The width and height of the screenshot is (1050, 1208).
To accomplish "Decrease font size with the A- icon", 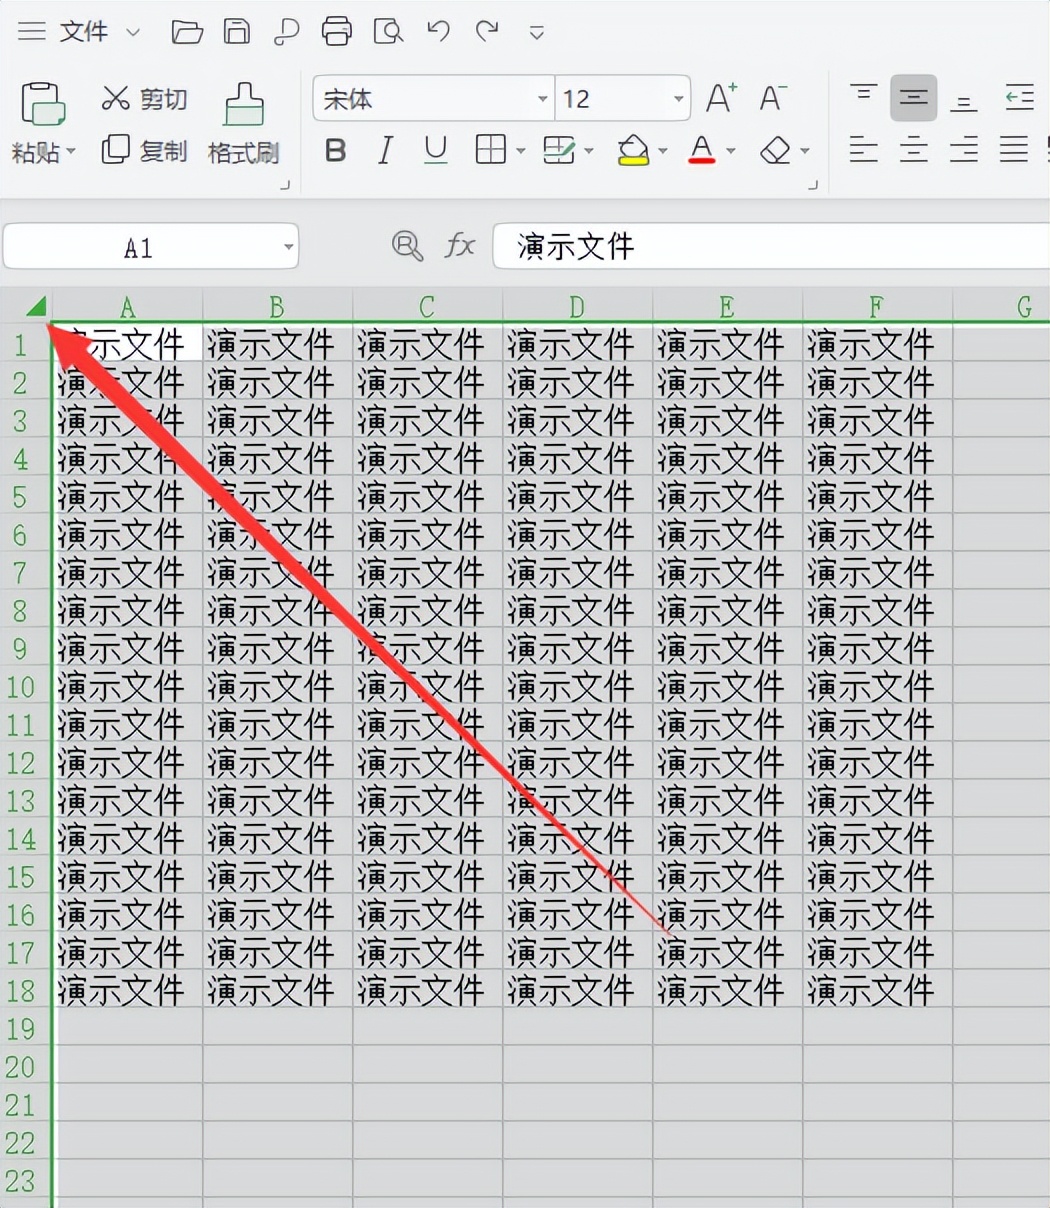I will 770,98.
